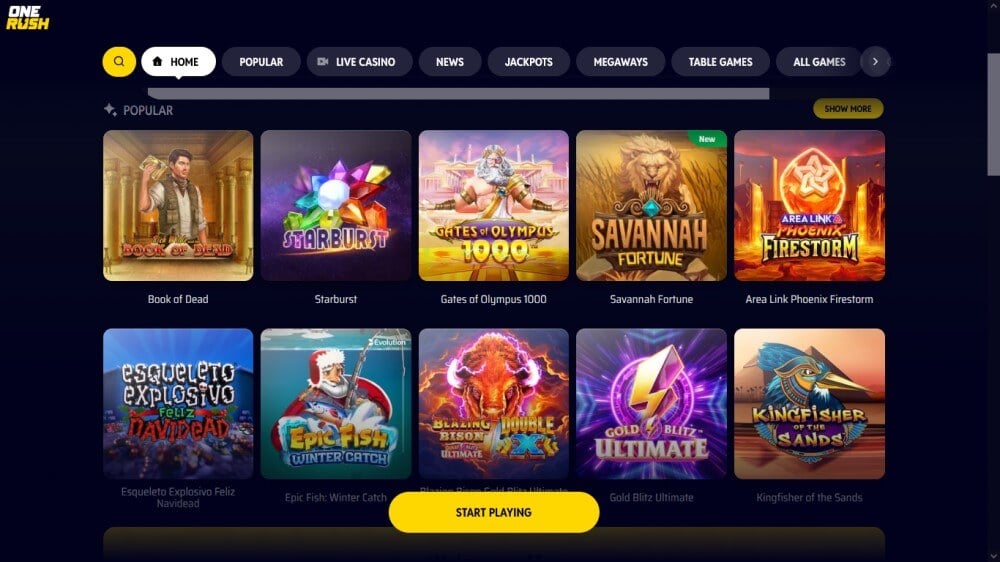This screenshot has width=1000, height=562.
Task: Switch to the Popular tab
Action: 261,62
